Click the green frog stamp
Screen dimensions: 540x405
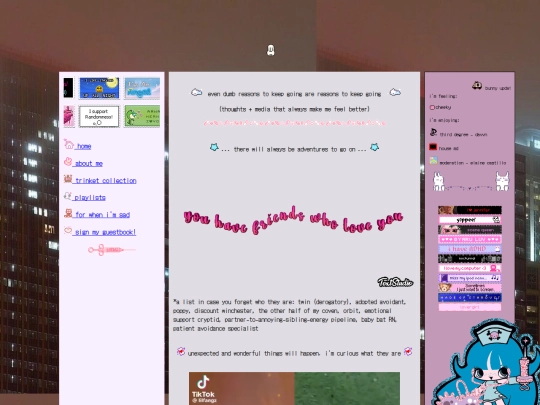[142, 116]
